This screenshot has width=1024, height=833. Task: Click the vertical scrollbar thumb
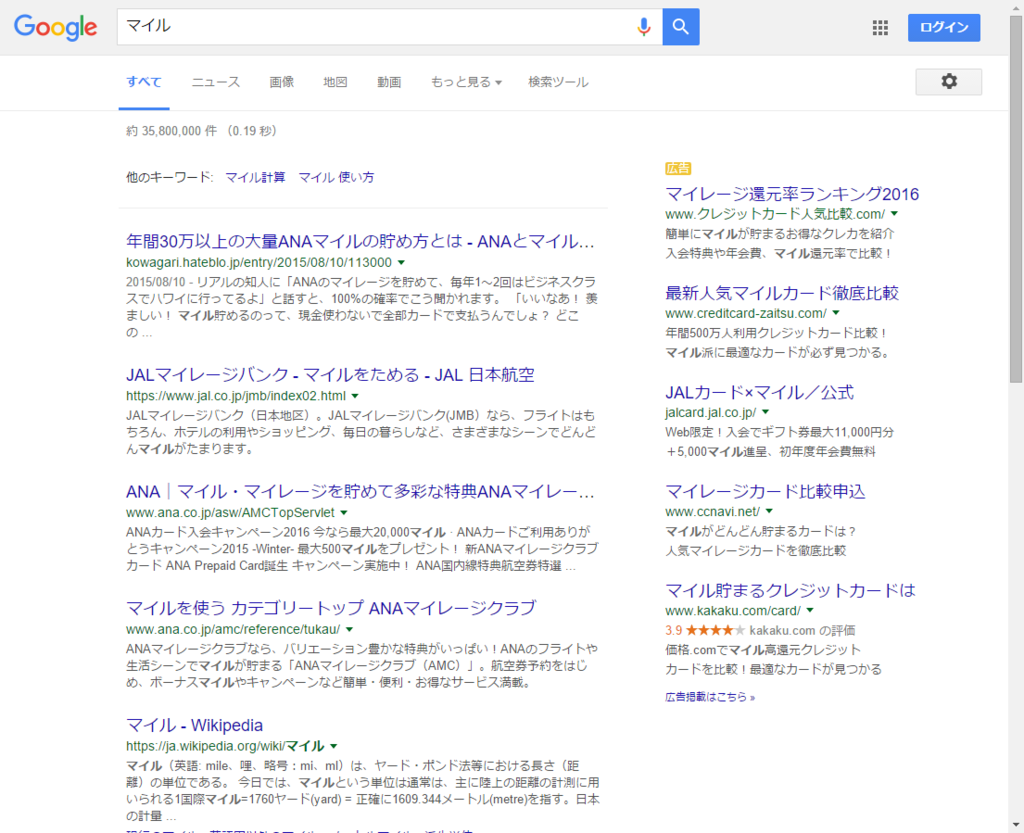(x=1016, y=199)
